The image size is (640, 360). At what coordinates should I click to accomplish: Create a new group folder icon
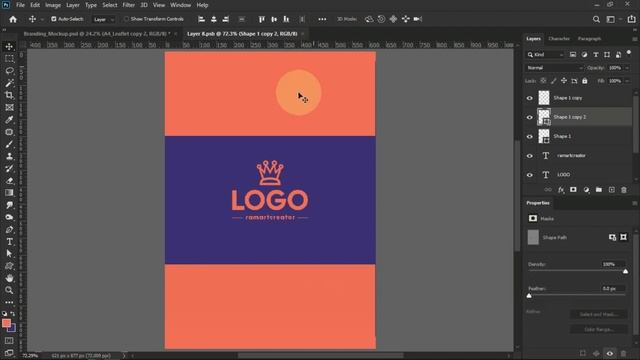(x=599, y=190)
